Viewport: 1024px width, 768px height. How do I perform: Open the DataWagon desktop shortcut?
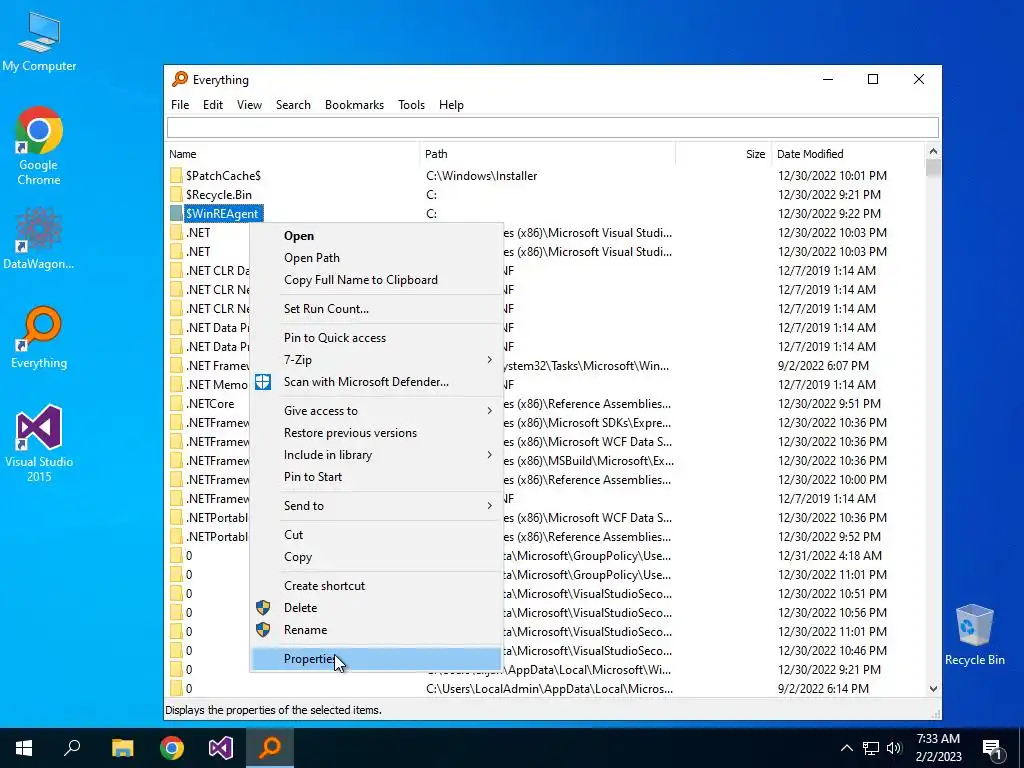coord(39,238)
